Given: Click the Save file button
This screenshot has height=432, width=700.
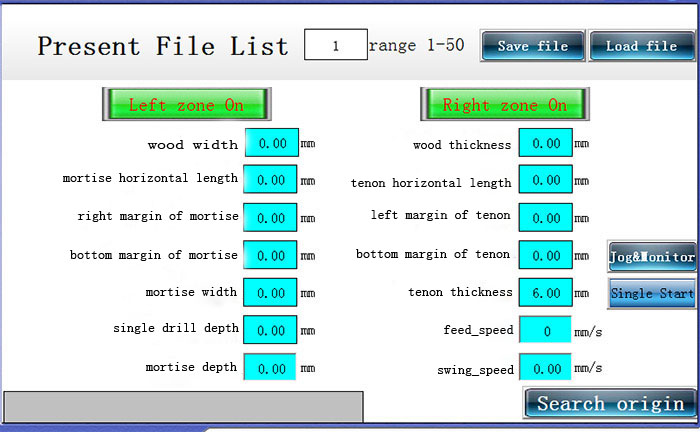Looking at the screenshot, I should point(533,46).
